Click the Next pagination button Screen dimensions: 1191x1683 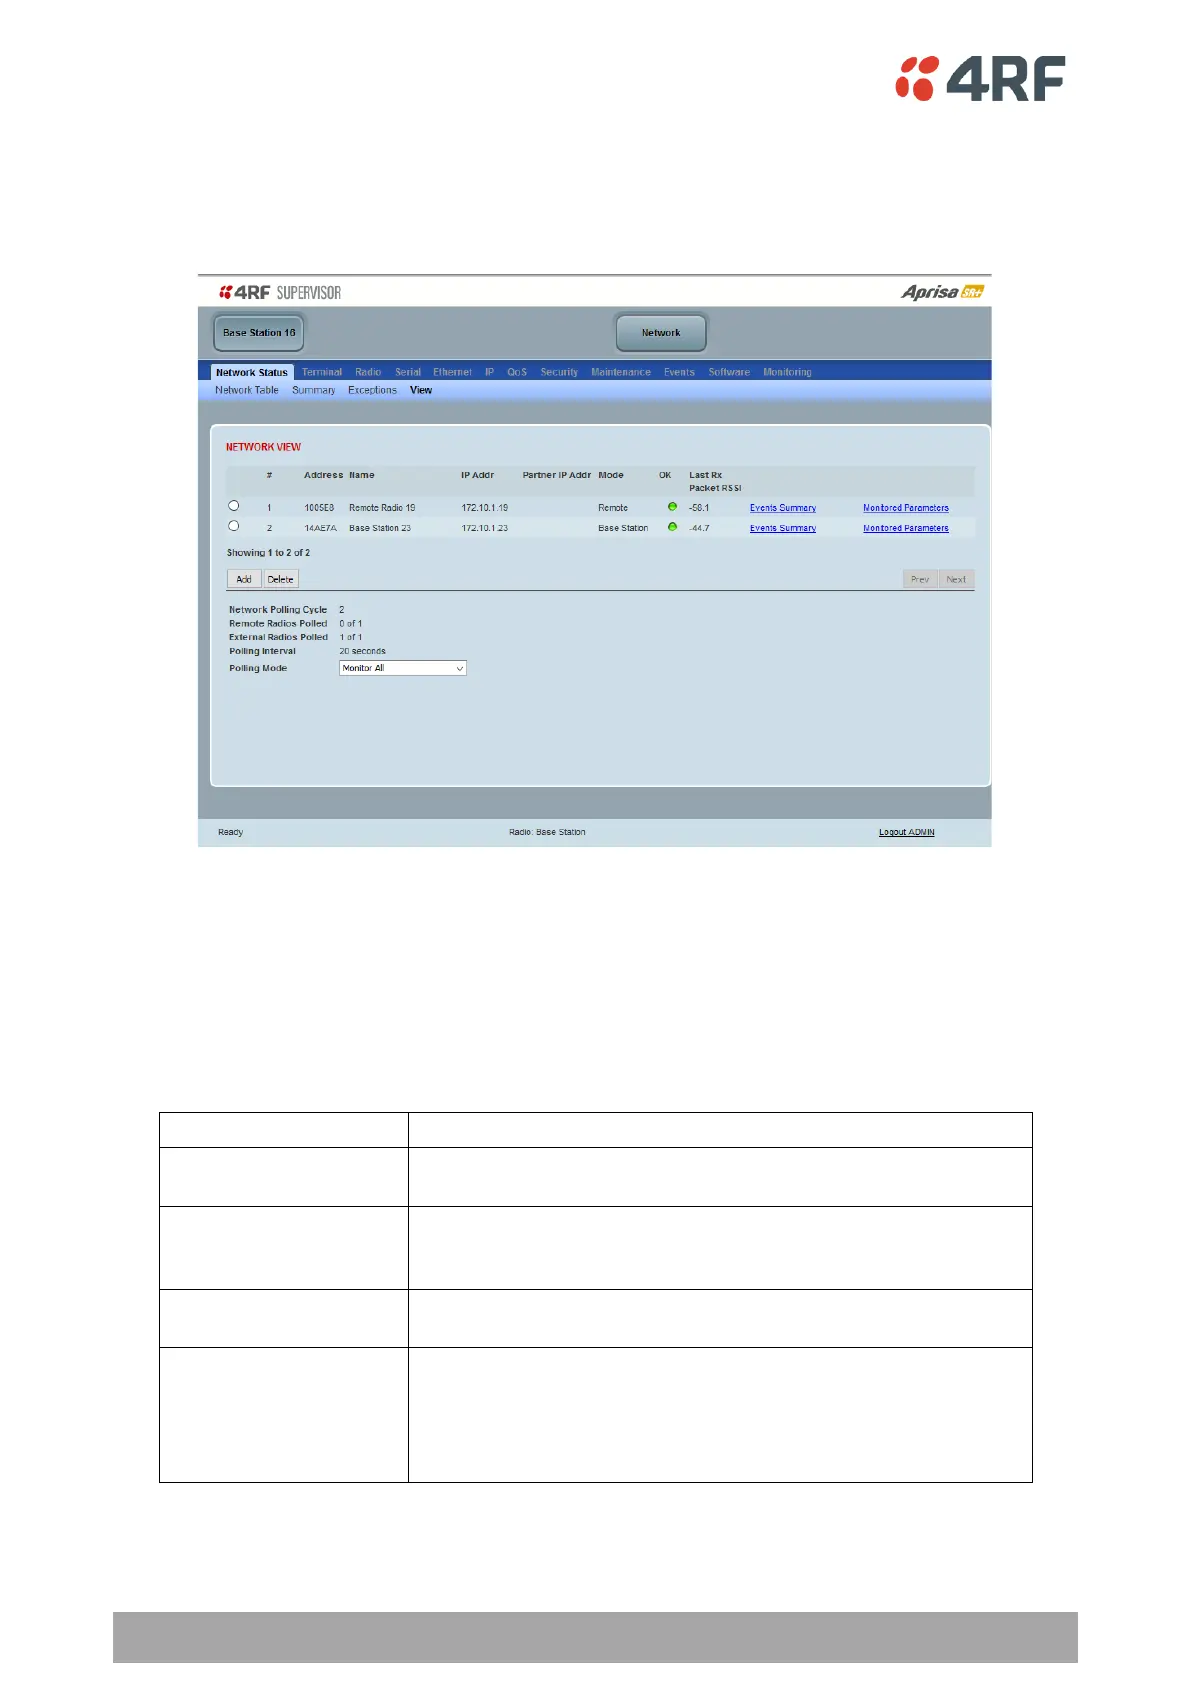pyautogui.click(x=956, y=579)
